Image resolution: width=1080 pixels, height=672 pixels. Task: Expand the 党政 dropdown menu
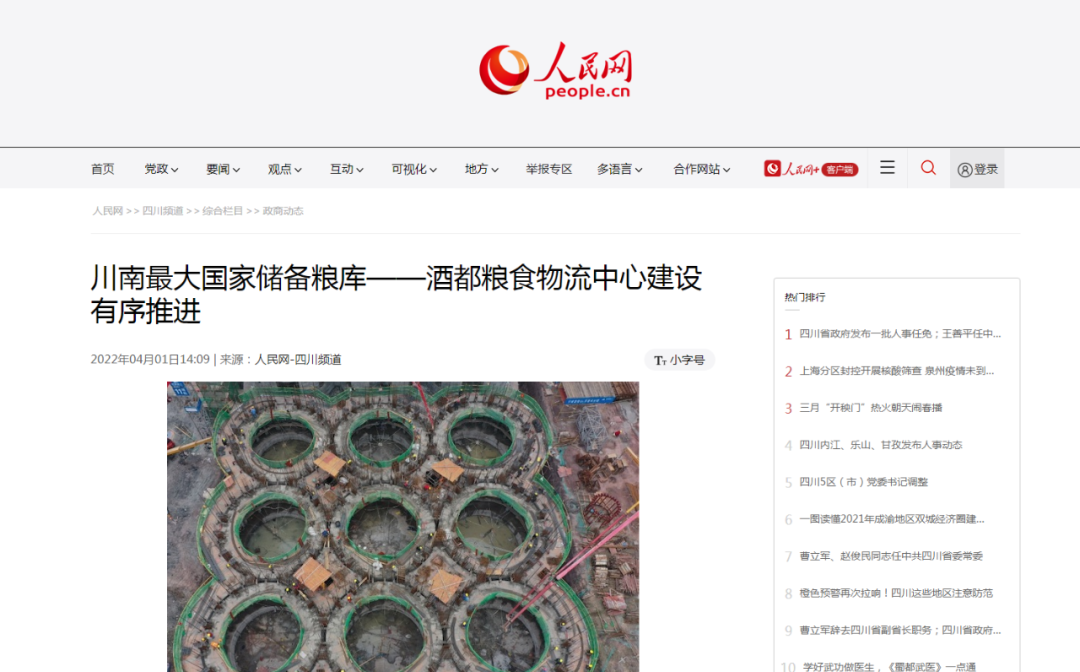(x=161, y=169)
